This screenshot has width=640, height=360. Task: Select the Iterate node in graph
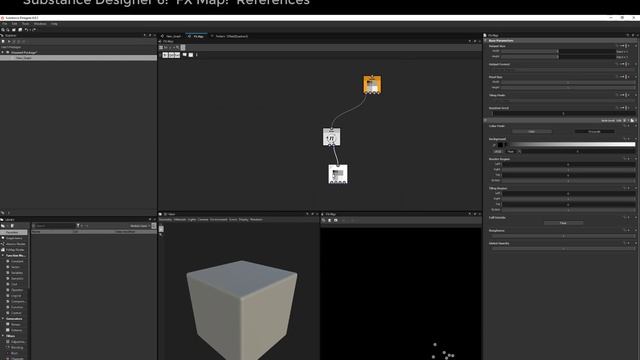(x=331, y=137)
